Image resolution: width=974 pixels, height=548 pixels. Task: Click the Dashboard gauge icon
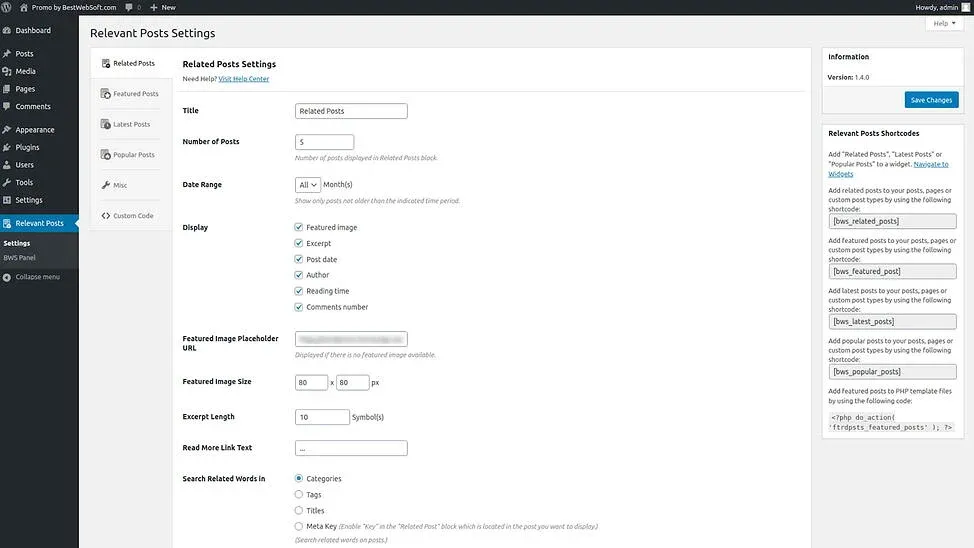(7, 30)
